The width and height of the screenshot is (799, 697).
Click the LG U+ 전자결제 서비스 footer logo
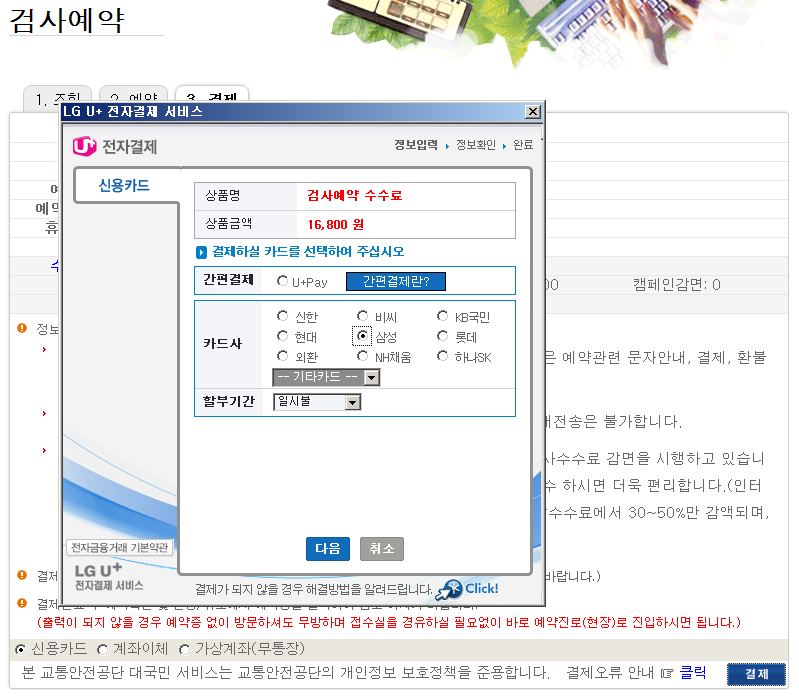tap(109, 576)
